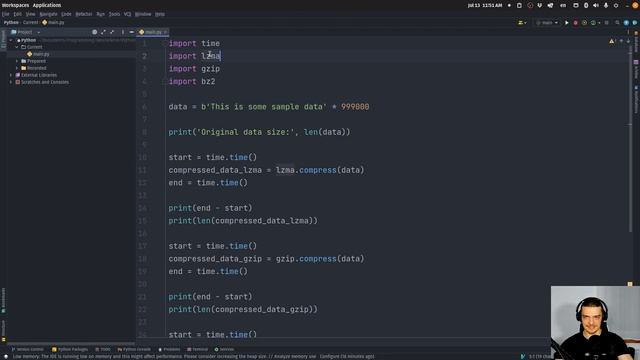Click the Select Opened File target icon in Project panel
Viewport: 640px width, 360px height.
pos(95,32)
